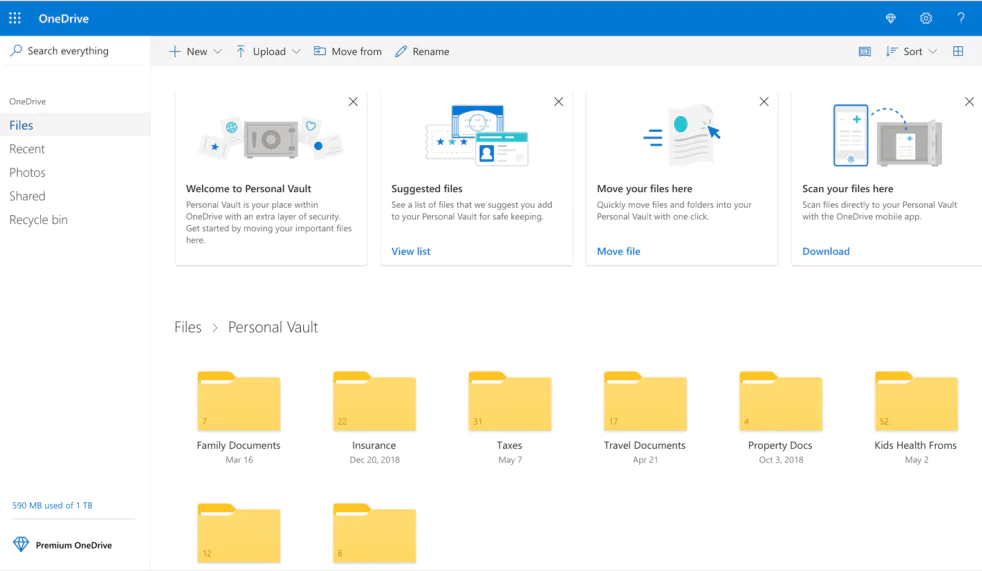Expand the New dropdown menu
982x571 pixels.
pyautogui.click(x=195, y=51)
